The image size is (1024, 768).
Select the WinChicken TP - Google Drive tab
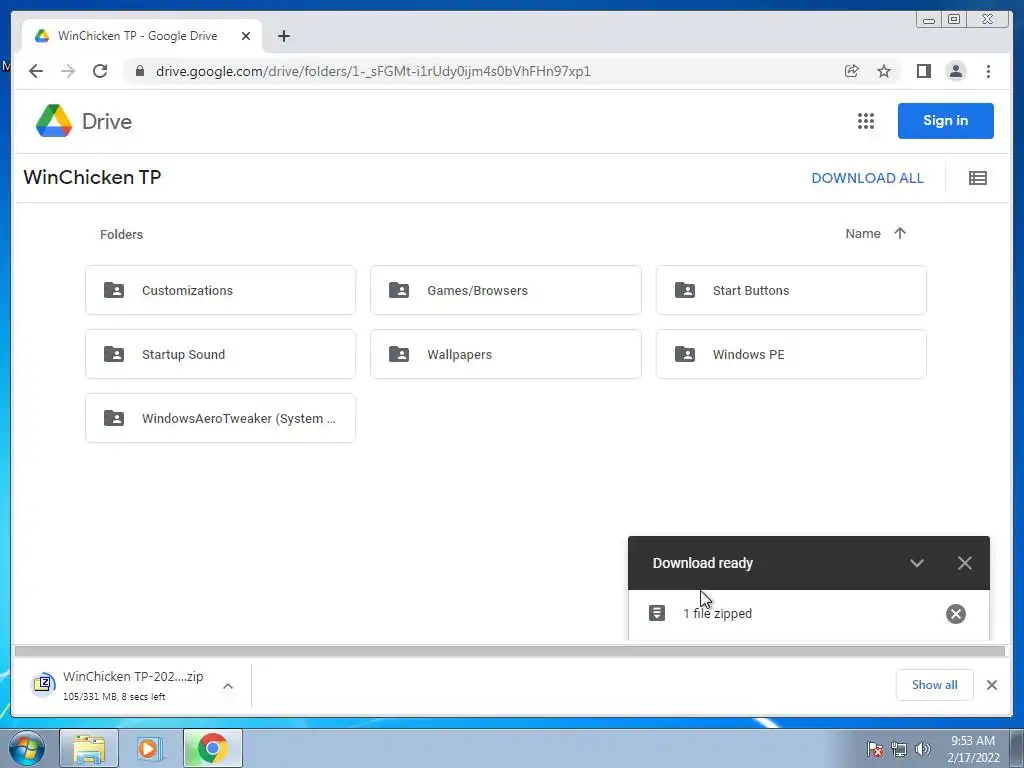pos(142,36)
